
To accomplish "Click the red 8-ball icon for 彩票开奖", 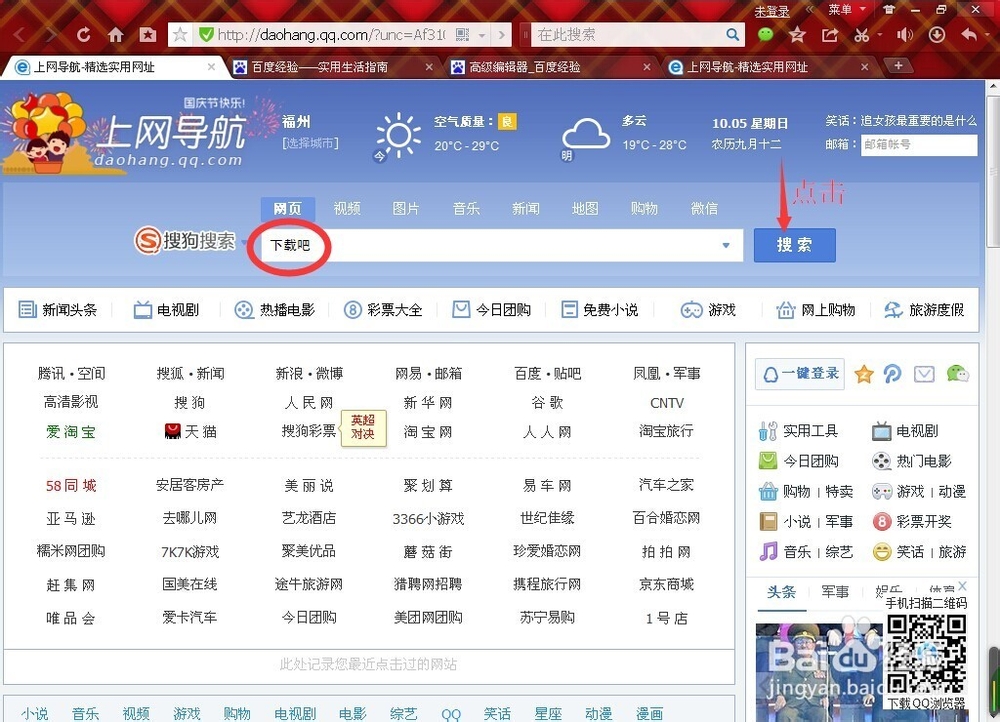I will click(880, 522).
